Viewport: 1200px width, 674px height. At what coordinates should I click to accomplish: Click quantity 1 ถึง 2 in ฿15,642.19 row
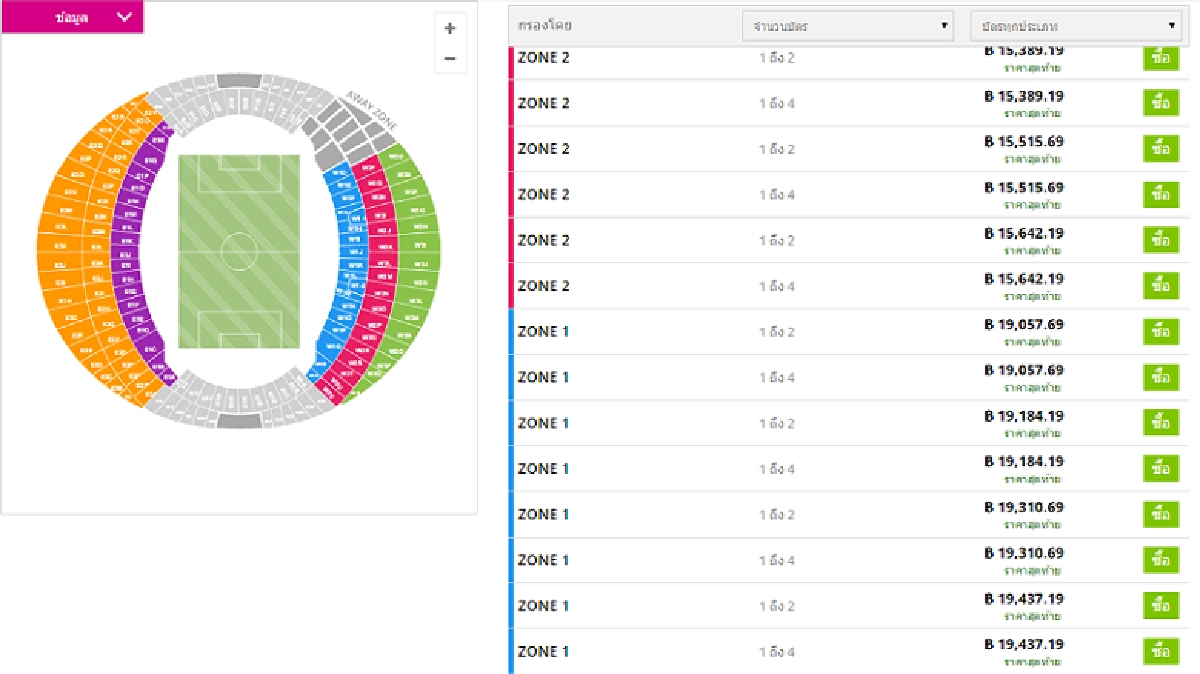(x=777, y=241)
